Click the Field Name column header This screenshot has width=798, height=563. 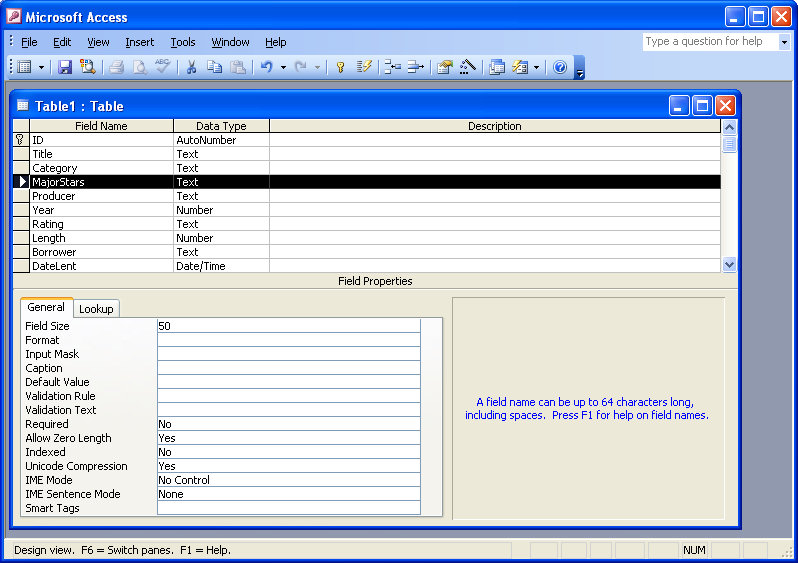[101, 126]
